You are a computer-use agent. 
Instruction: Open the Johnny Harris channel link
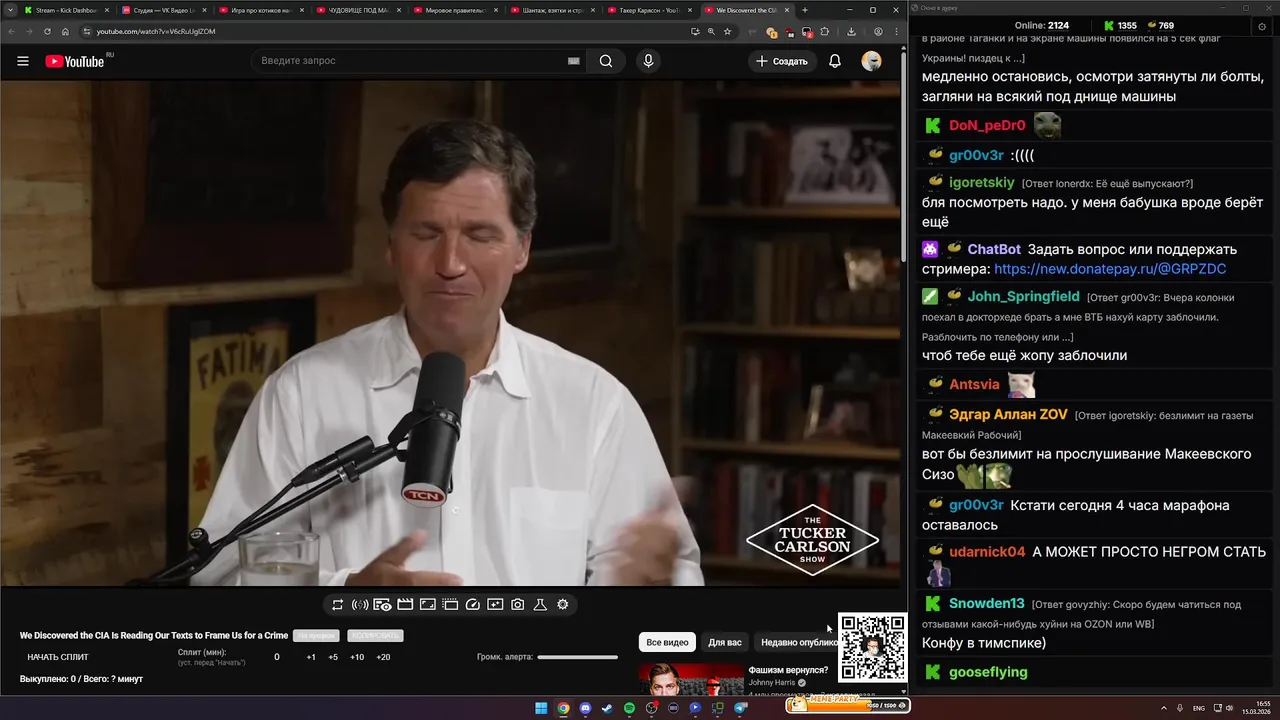pyautogui.click(x=771, y=682)
